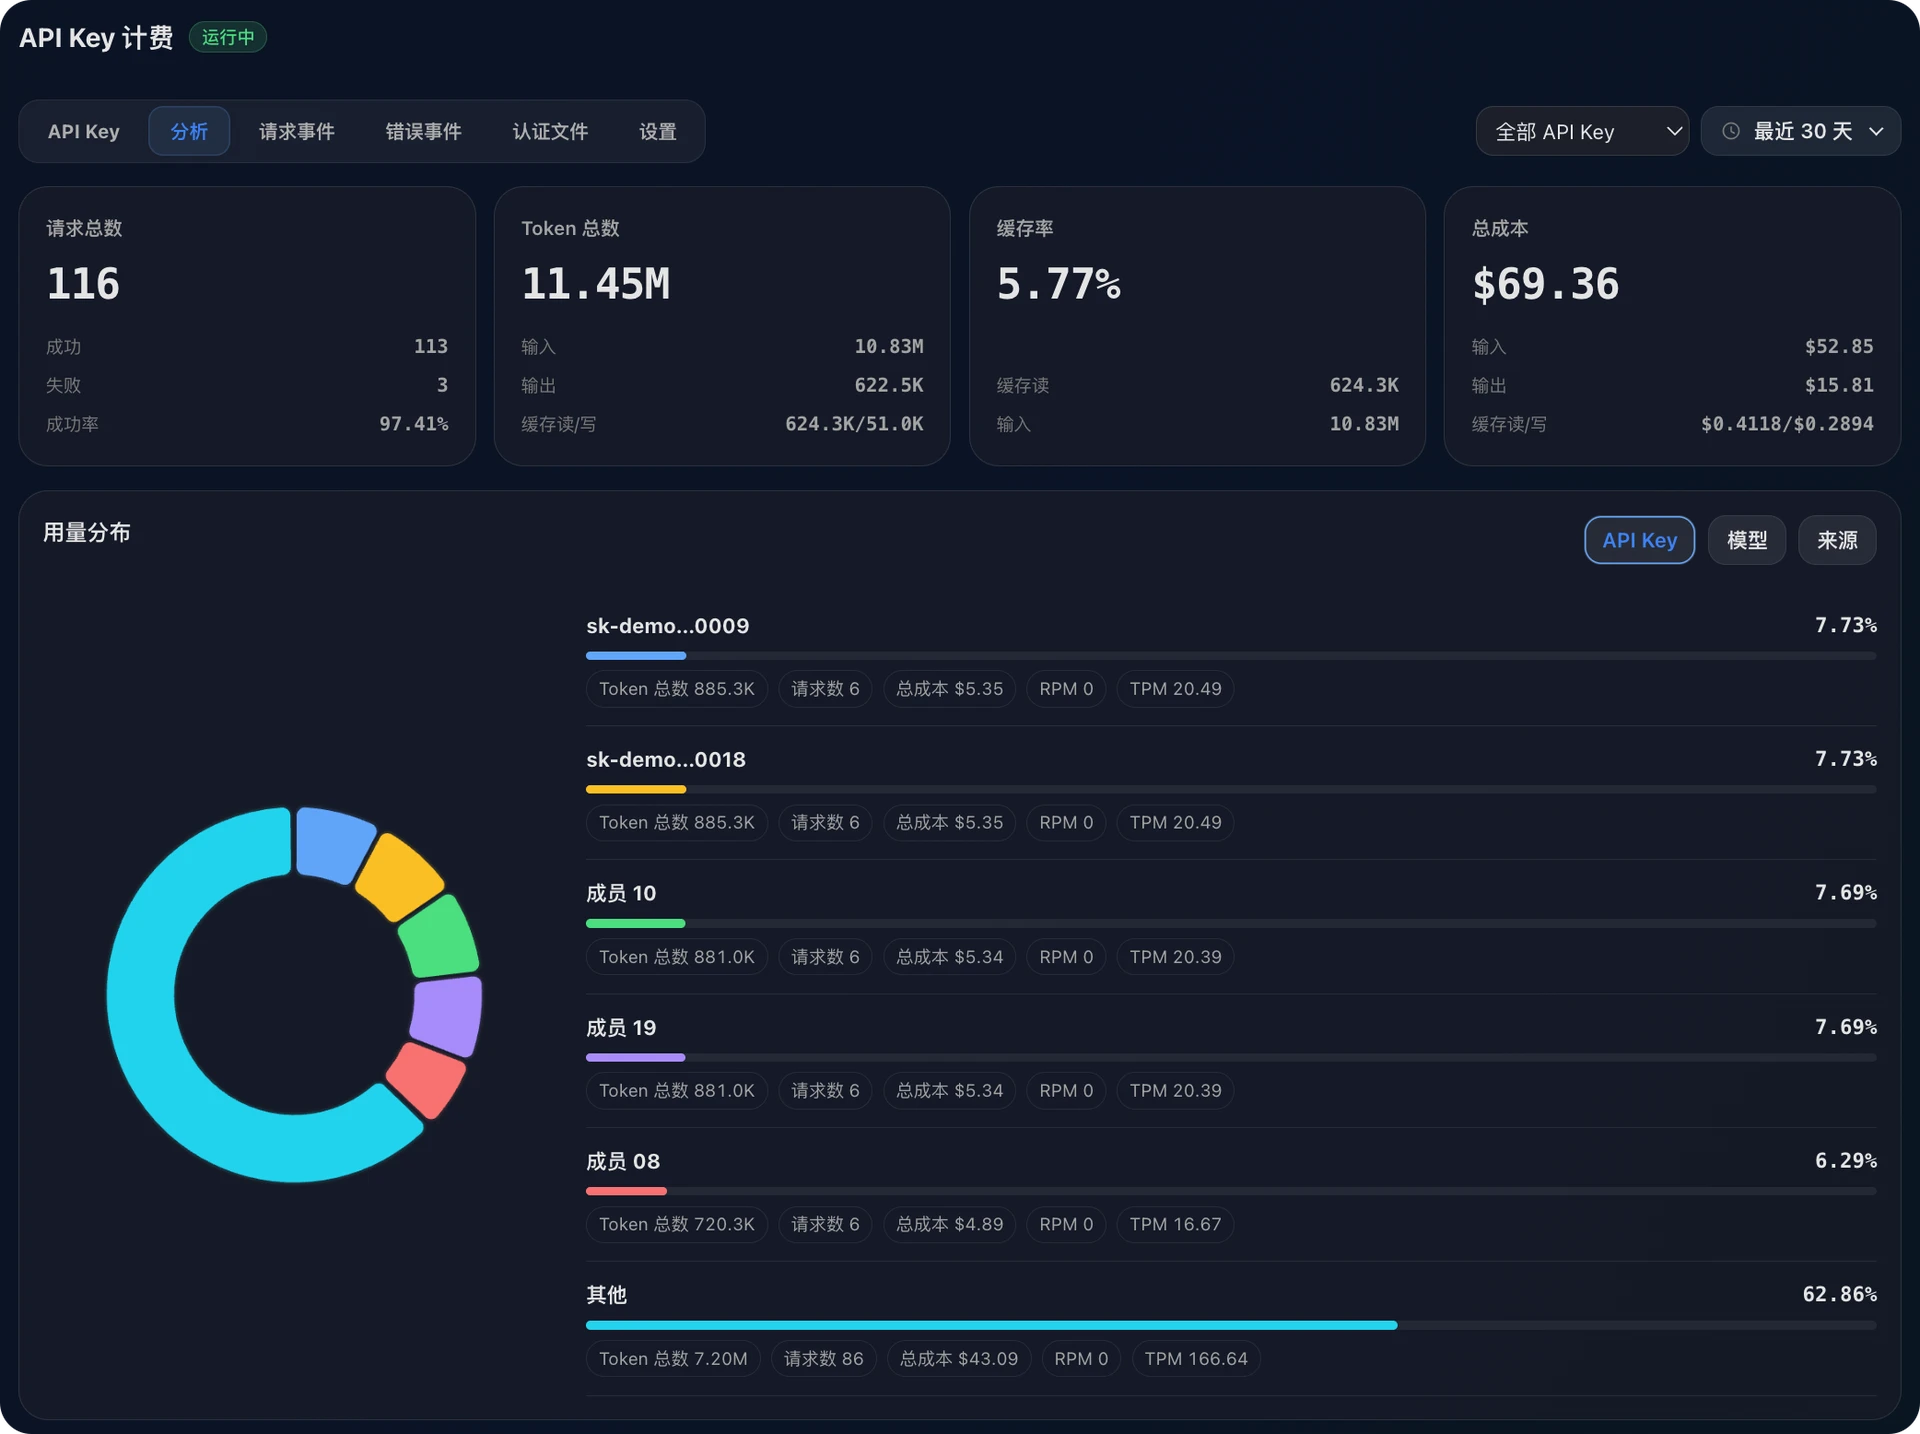Switch usage distribution to 来源 view
Screen dimensions: 1920x1434
1836,540
